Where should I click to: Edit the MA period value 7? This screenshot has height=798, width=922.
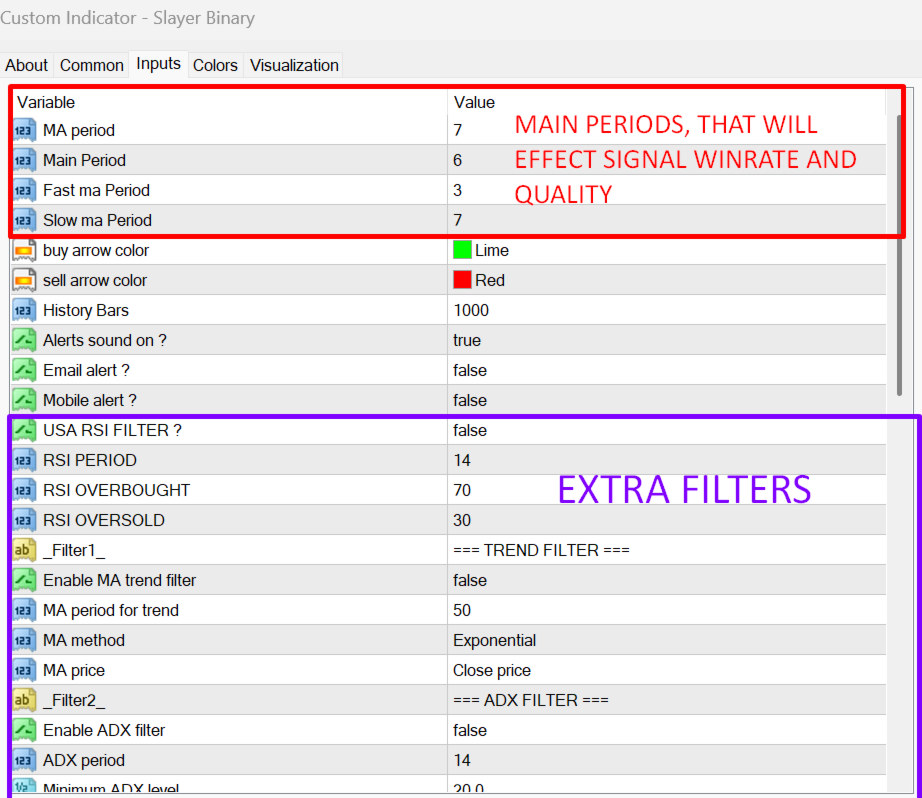coord(667,131)
